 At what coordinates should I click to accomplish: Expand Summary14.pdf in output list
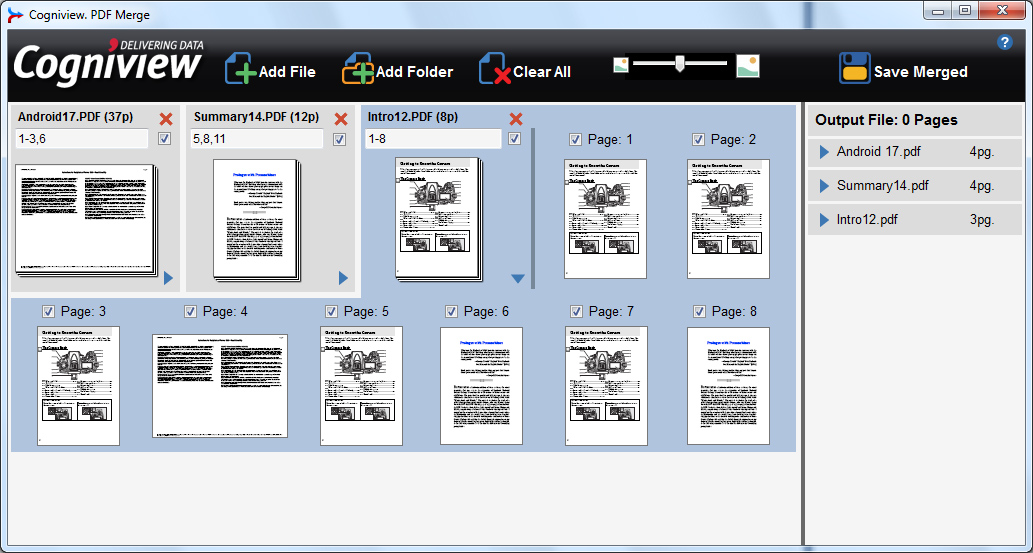(x=824, y=187)
